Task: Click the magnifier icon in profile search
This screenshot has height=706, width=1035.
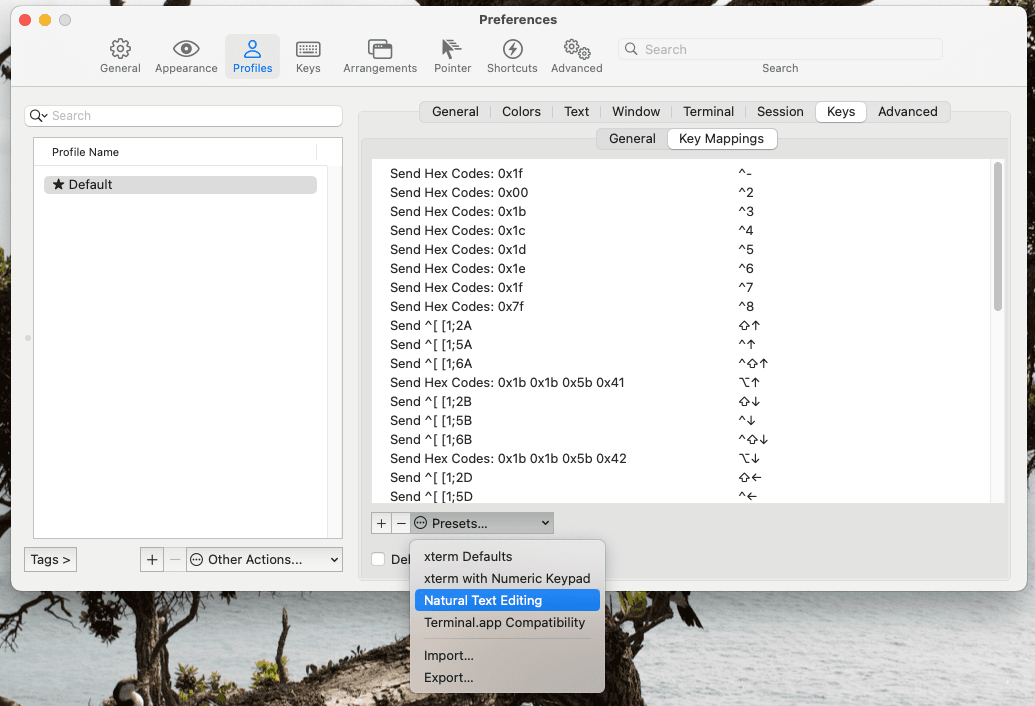Action: 38,115
